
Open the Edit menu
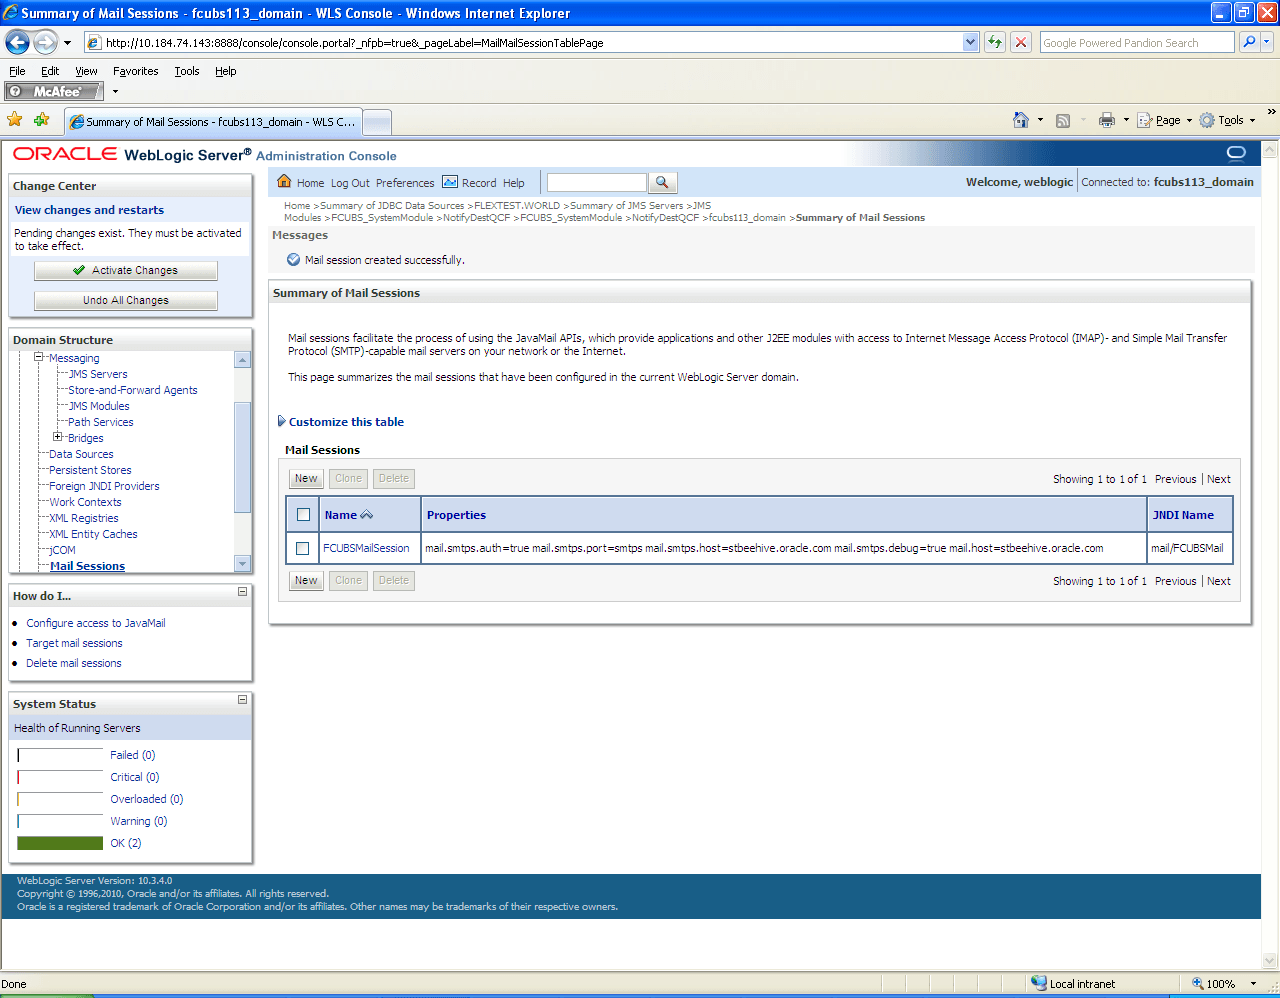click(50, 71)
